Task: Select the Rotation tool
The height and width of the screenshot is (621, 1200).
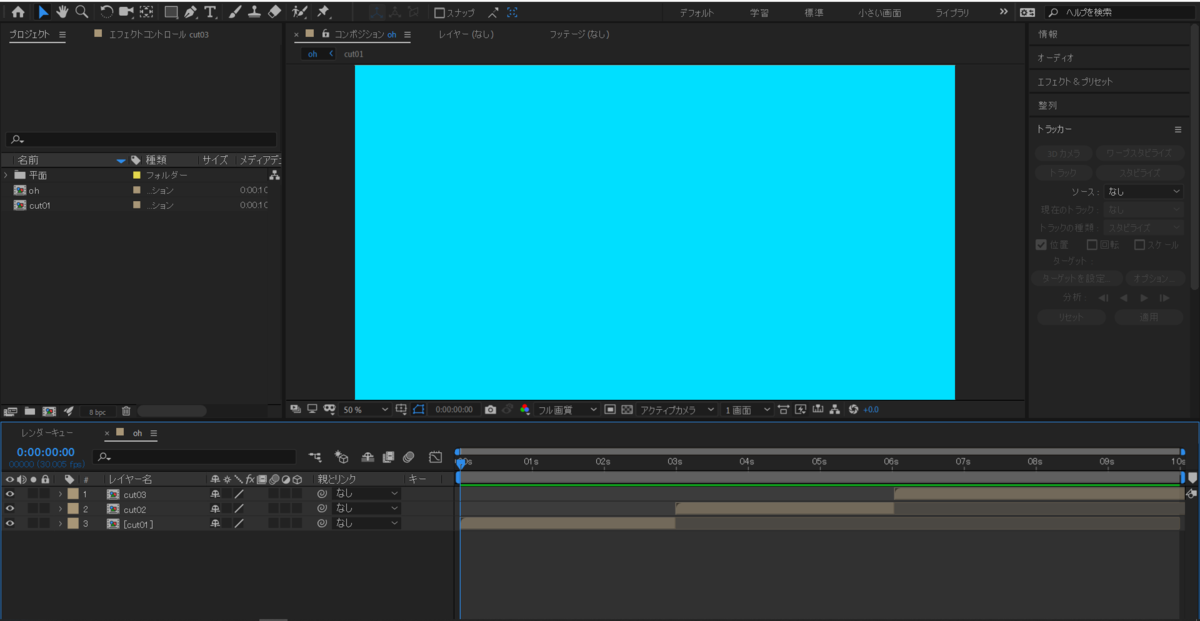Action: pyautogui.click(x=106, y=13)
